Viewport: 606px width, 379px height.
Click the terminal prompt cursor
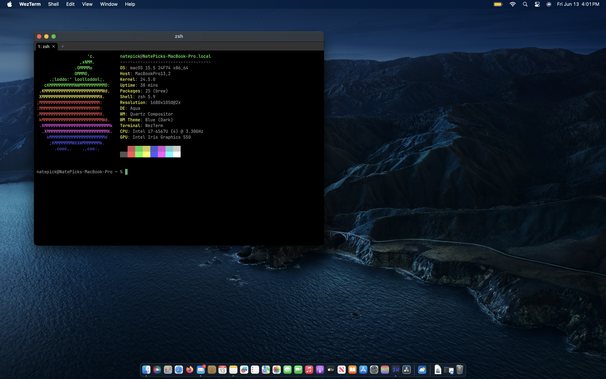click(x=126, y=172)
